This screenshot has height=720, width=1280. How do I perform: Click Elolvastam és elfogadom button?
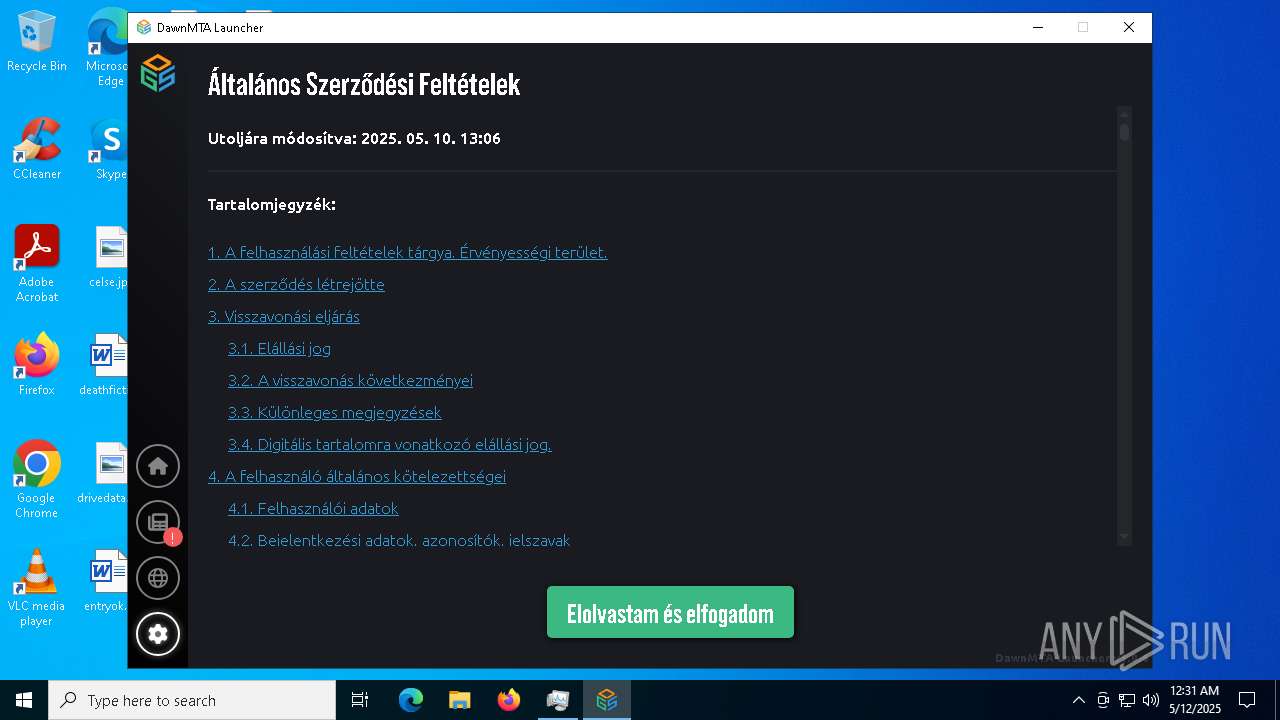point(670,613)
